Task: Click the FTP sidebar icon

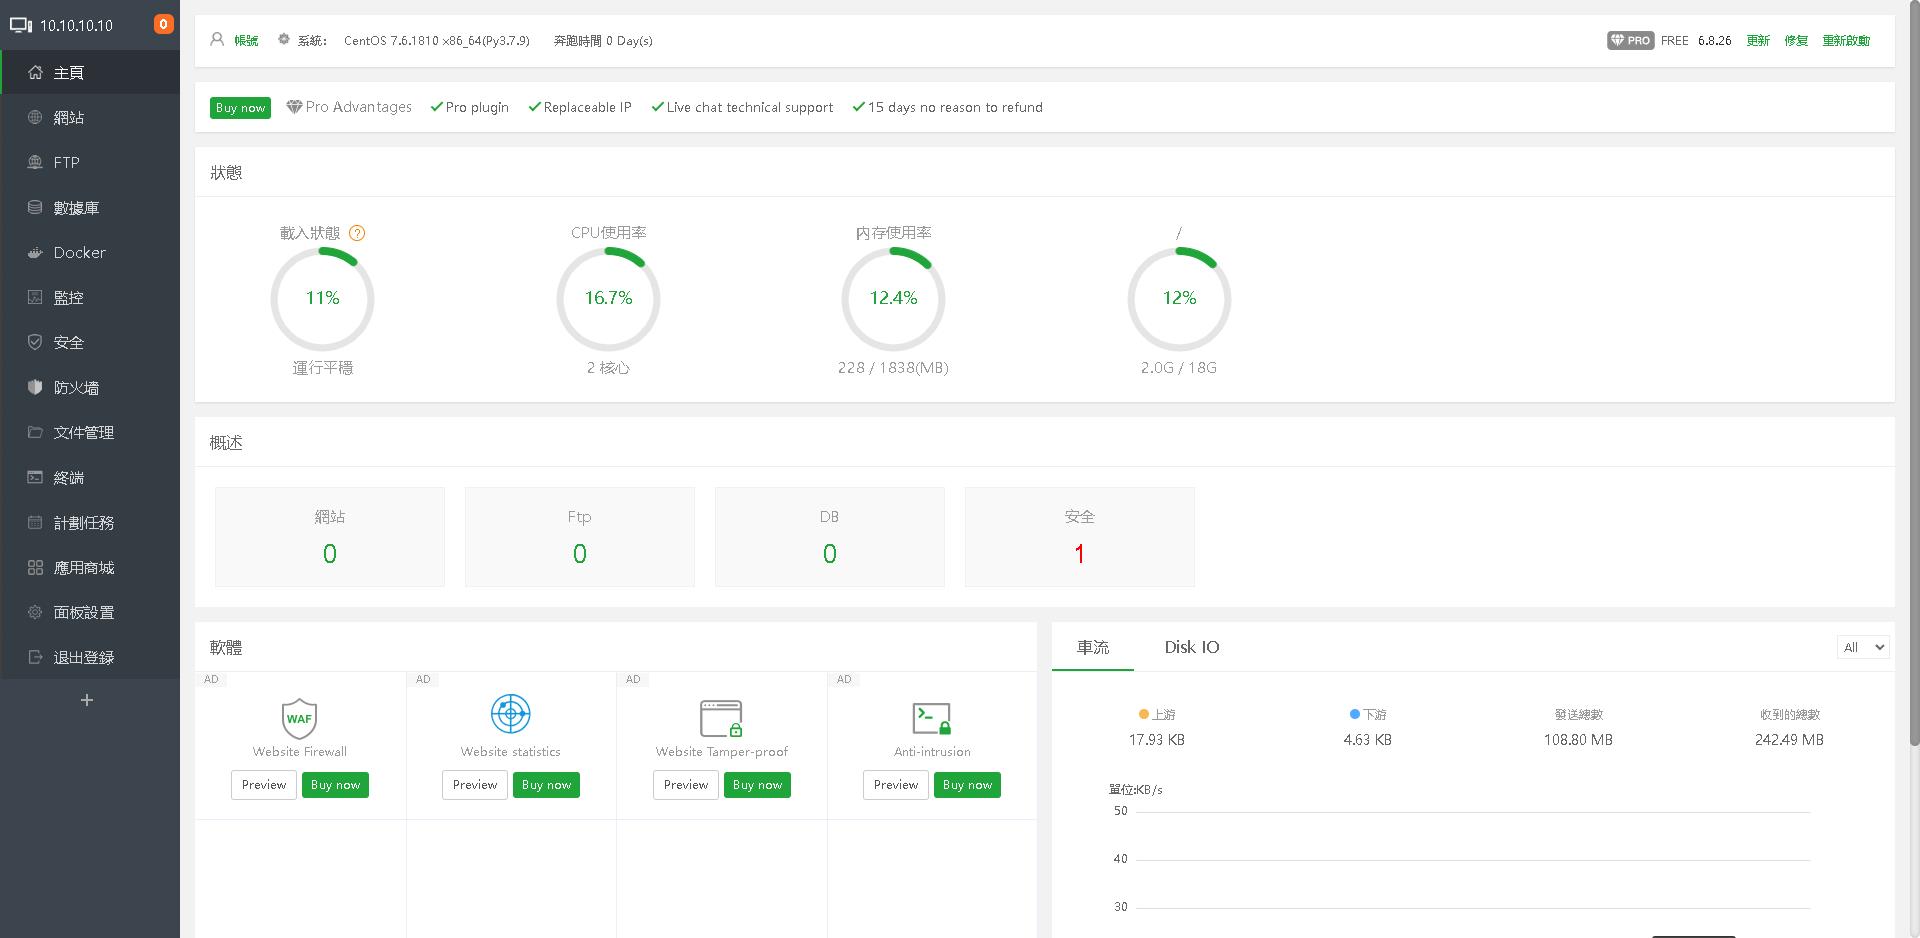Action: pos(35,163)
